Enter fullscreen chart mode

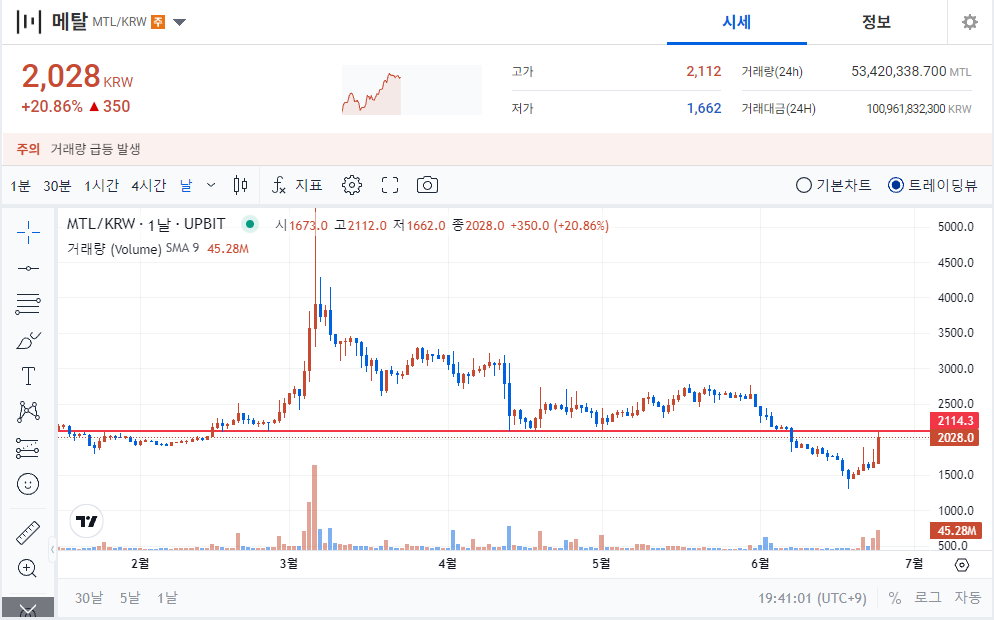click(389, 184)
